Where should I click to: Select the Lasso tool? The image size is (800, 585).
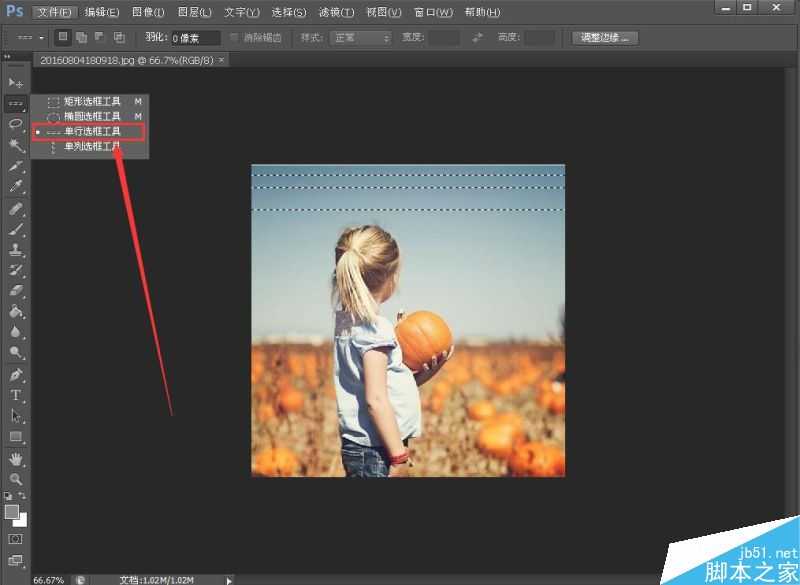point(15,124)
